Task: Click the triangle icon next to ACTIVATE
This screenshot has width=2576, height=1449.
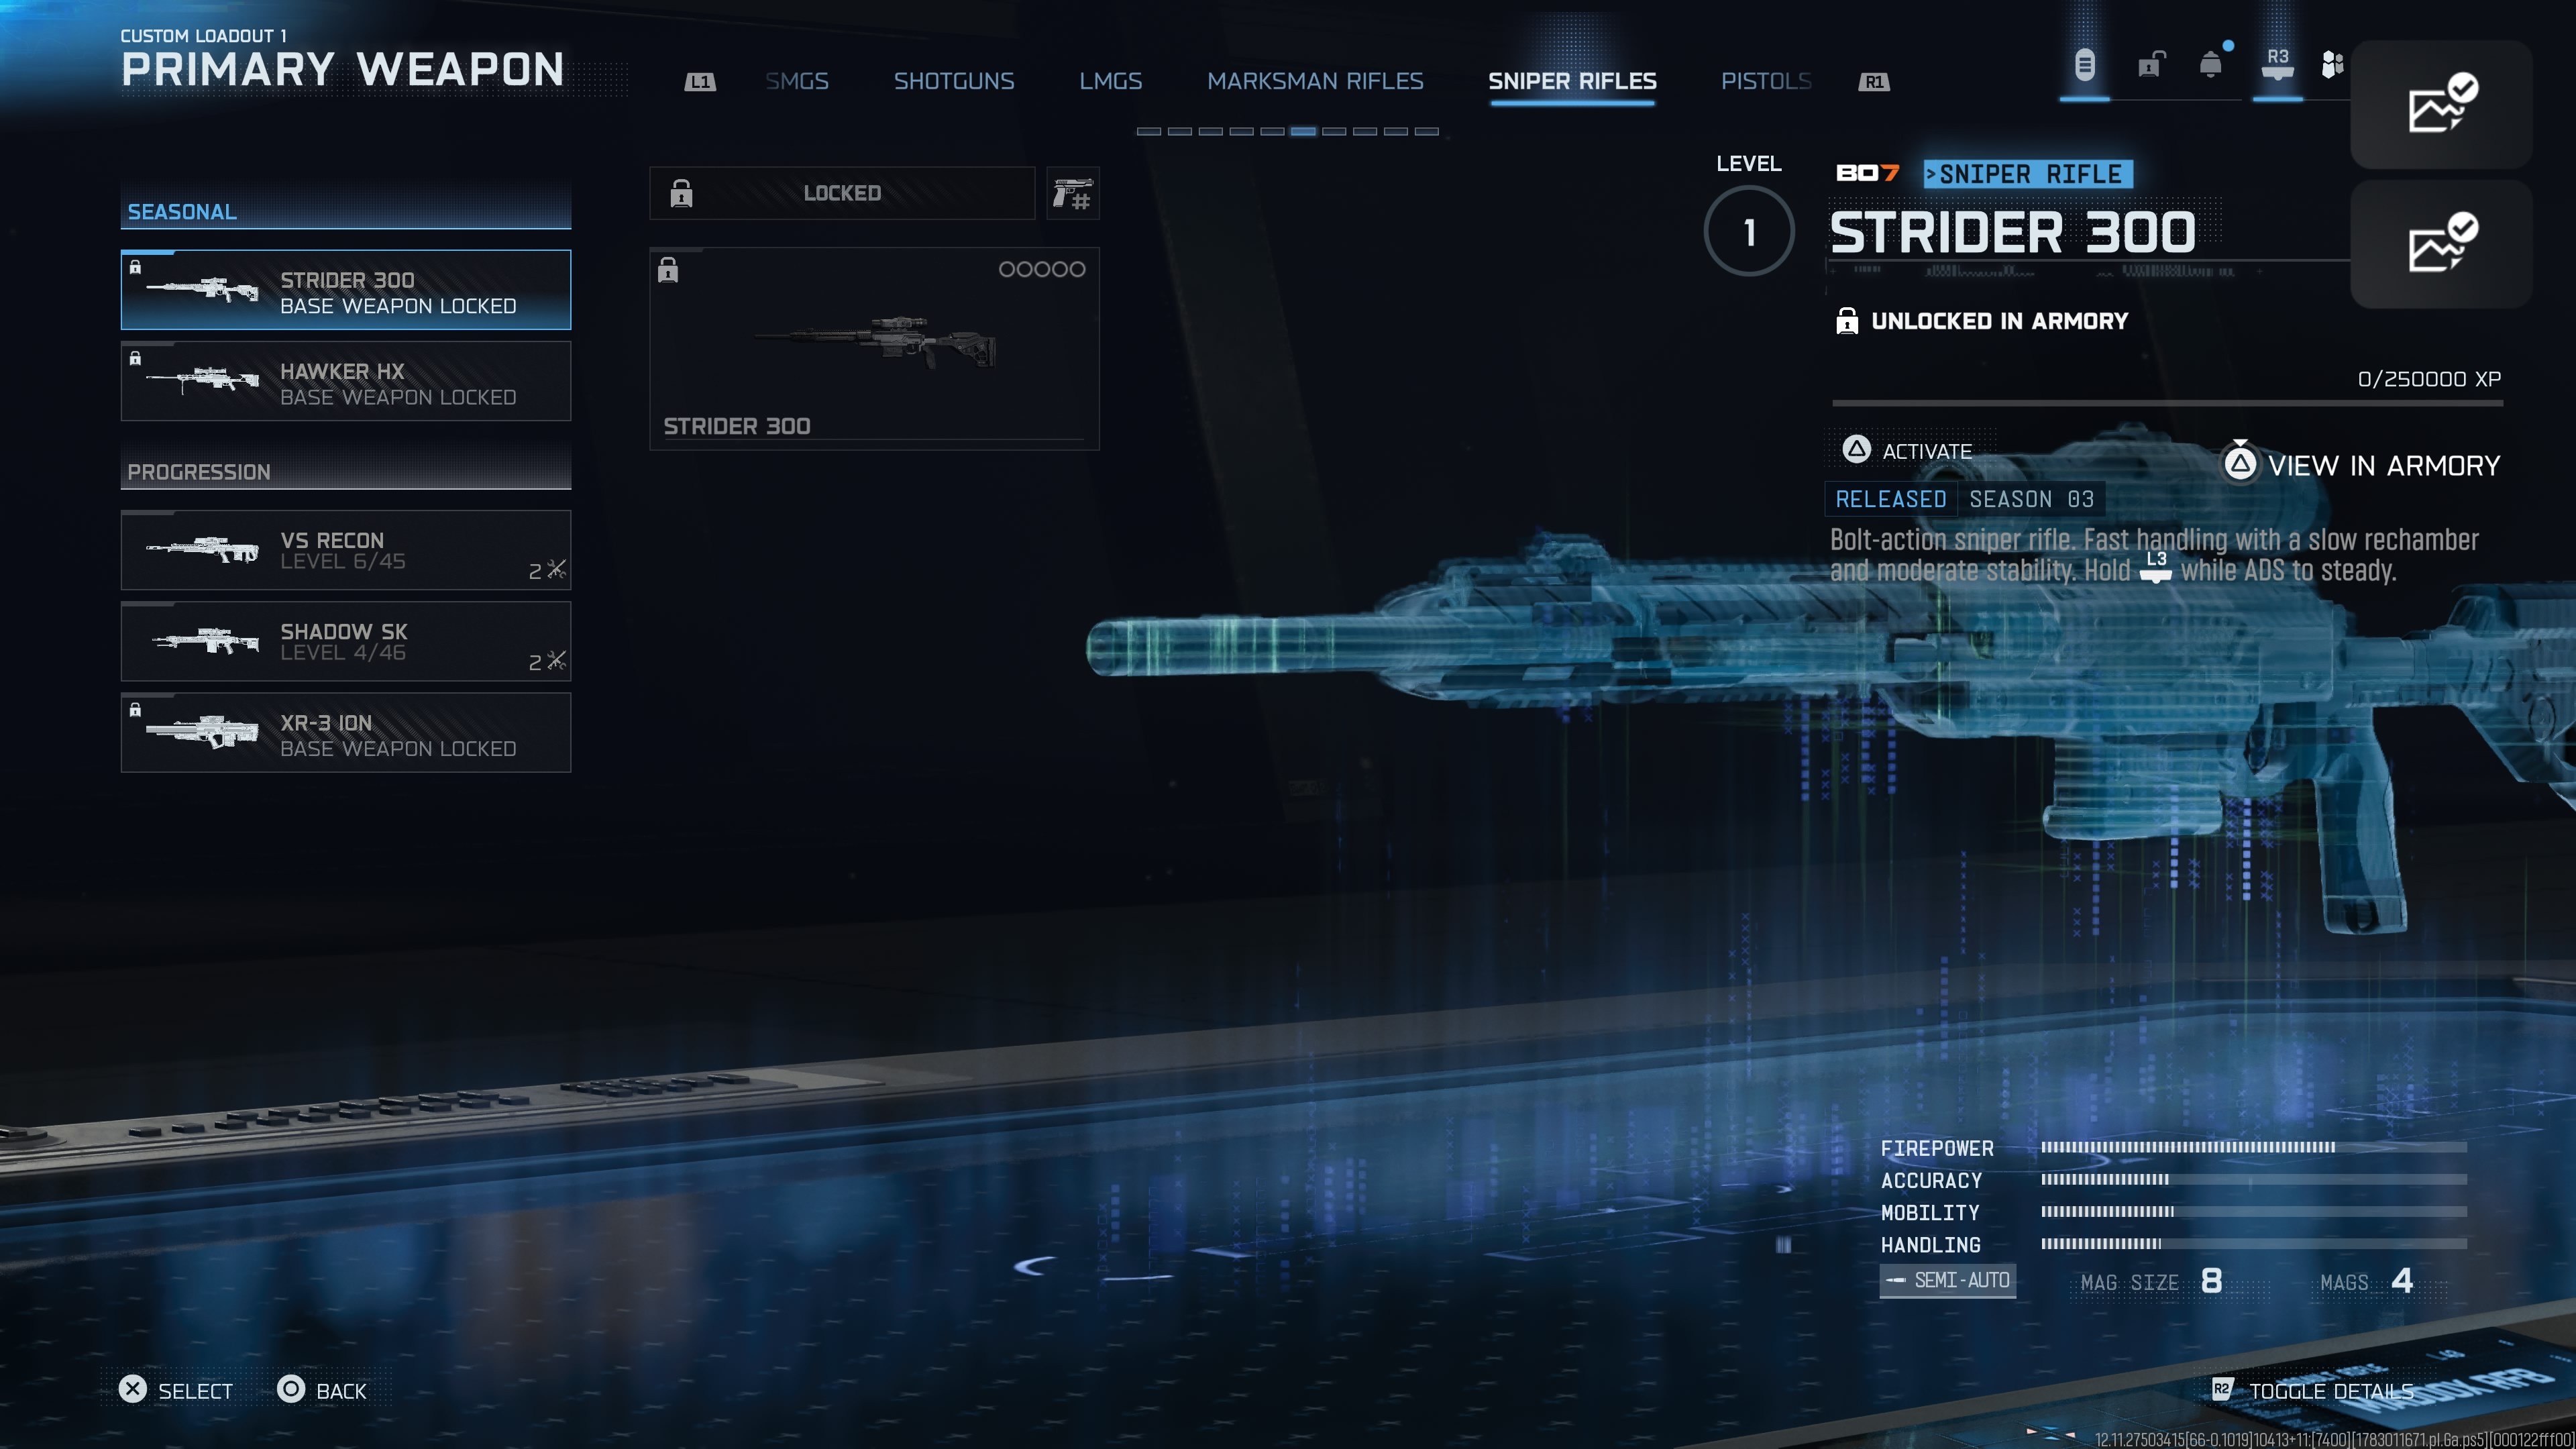Action: [x=1856, y=450]
